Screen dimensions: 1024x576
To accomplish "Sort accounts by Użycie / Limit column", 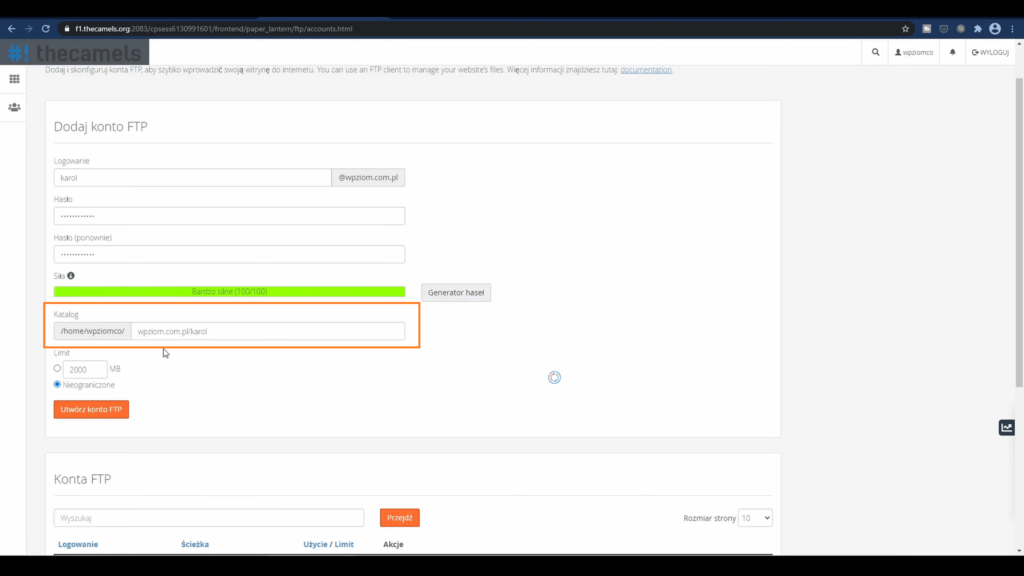I will [x=328, y=545].
